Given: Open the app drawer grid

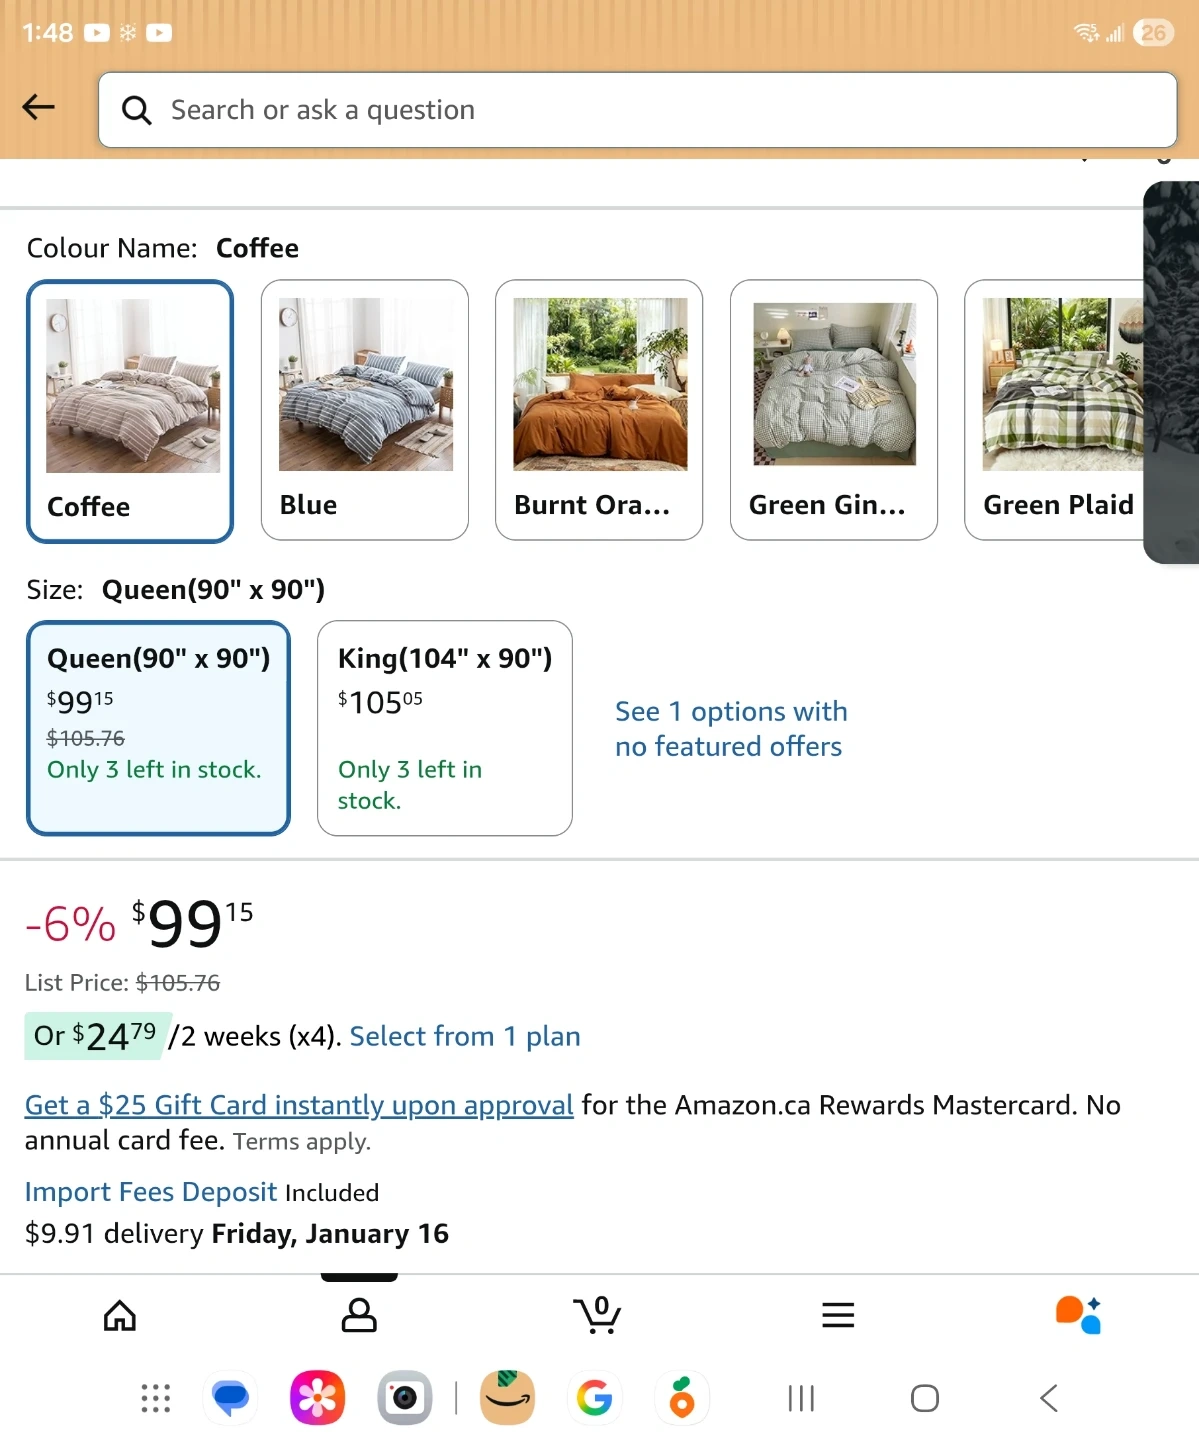Looking at the screenshot, I should click(x=156, y=1397).
